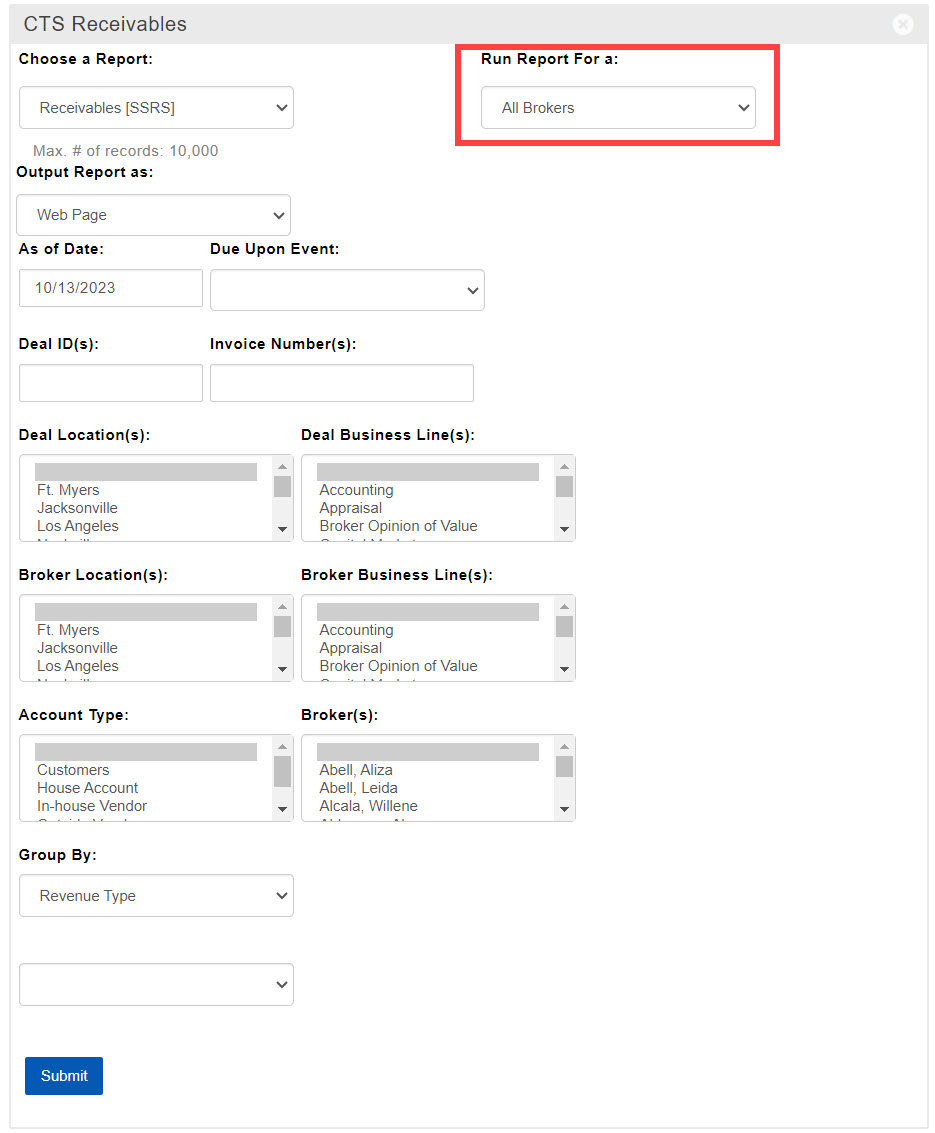This screenshot has height=1133, width=935.
Task: Open the unlabeled dropdown below Group By
Action: (x=156, y=985)
